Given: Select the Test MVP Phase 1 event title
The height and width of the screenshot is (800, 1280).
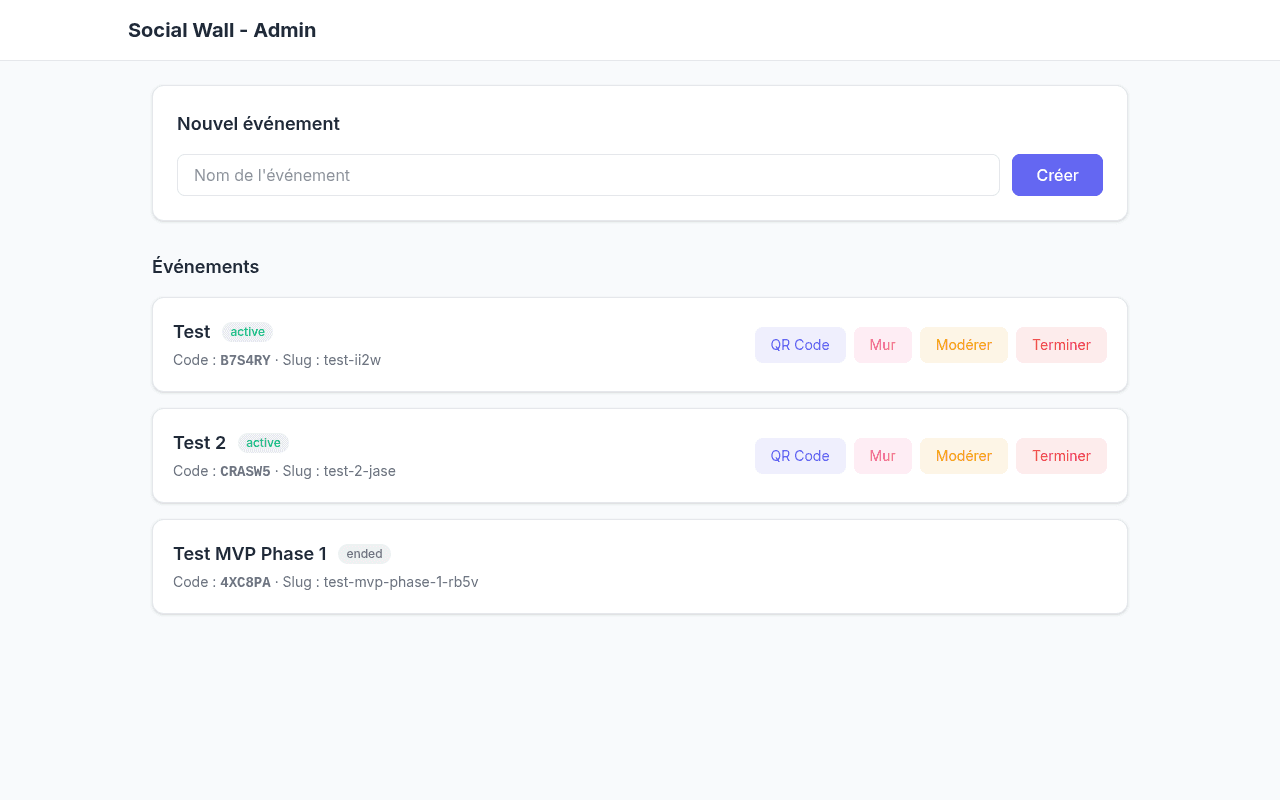Looking at the screenshot, I should tap(250, 554).
